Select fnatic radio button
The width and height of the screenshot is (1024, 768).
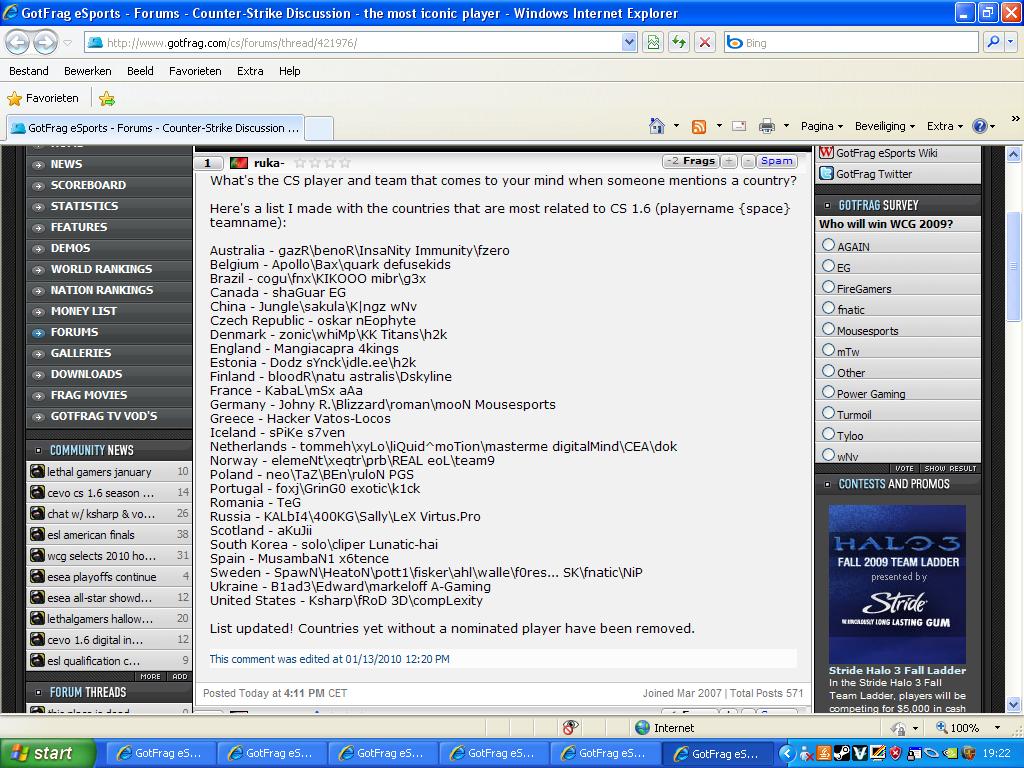[829, 308]
